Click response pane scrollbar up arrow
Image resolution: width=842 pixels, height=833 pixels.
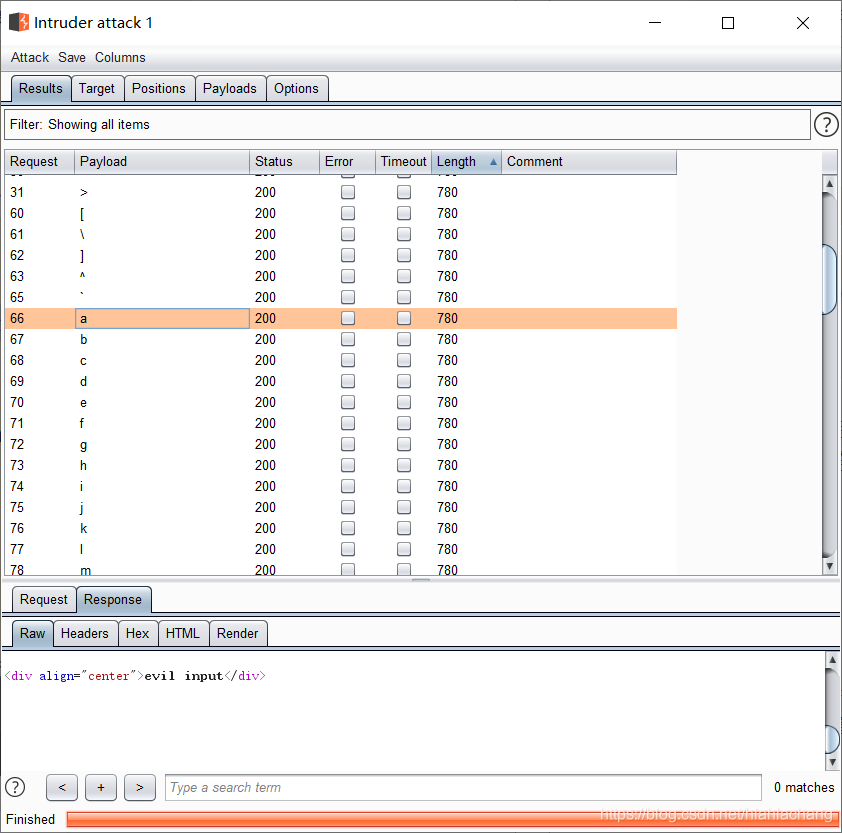(x=832, y=660)
